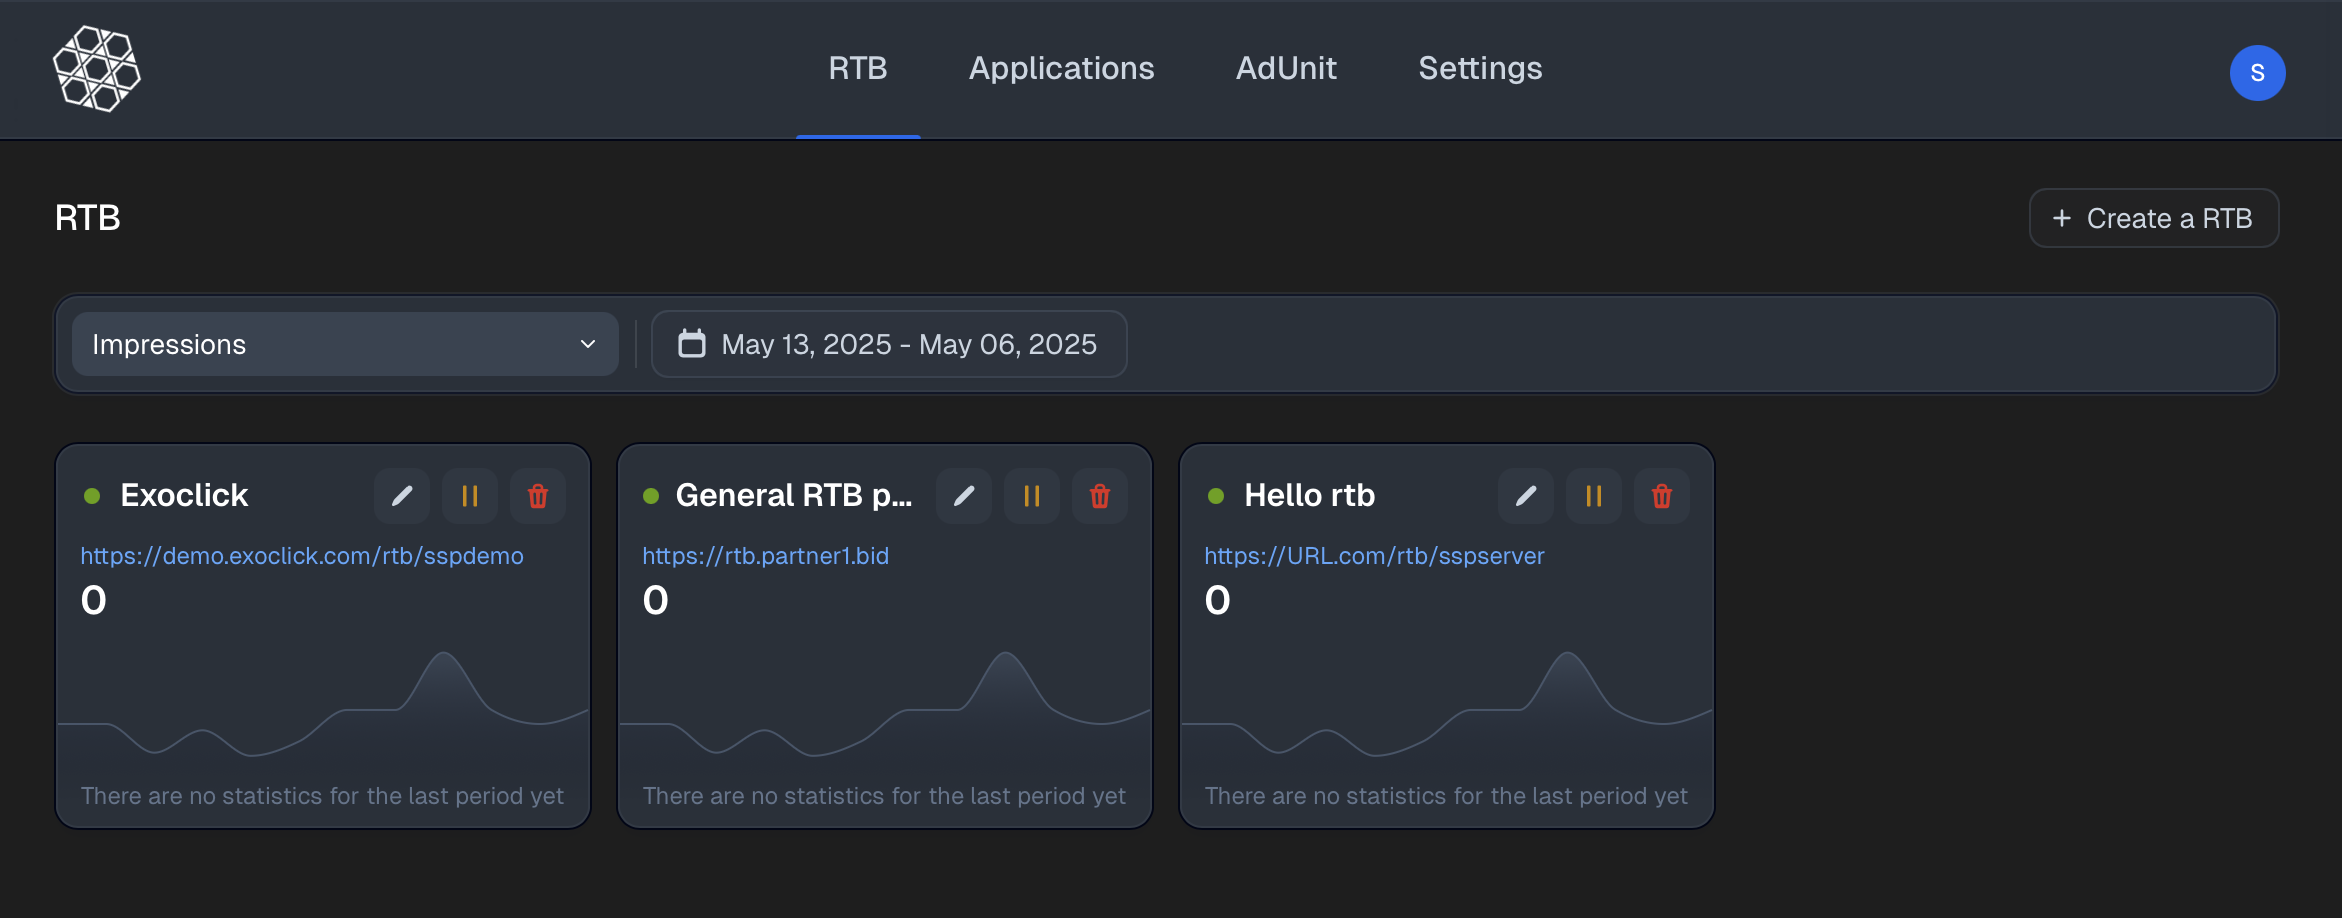Image resolution: width=2342 pixels, height=918 pixels.
Task: Edit the Exoclick RTB with pencil icon
Action: click(x=402, y=496)
